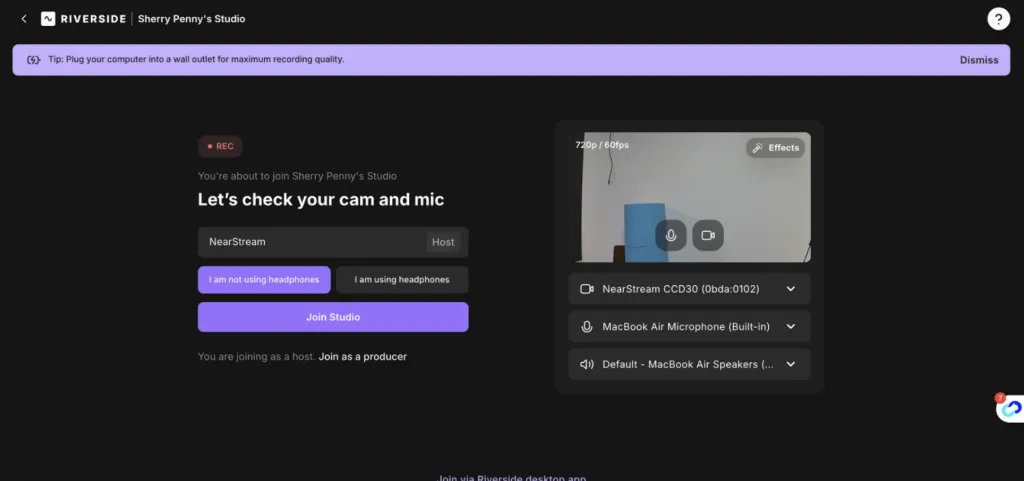Click the microphone icon beside MacBook Air Microphone
1024x481 pixels.
(586, 326)
